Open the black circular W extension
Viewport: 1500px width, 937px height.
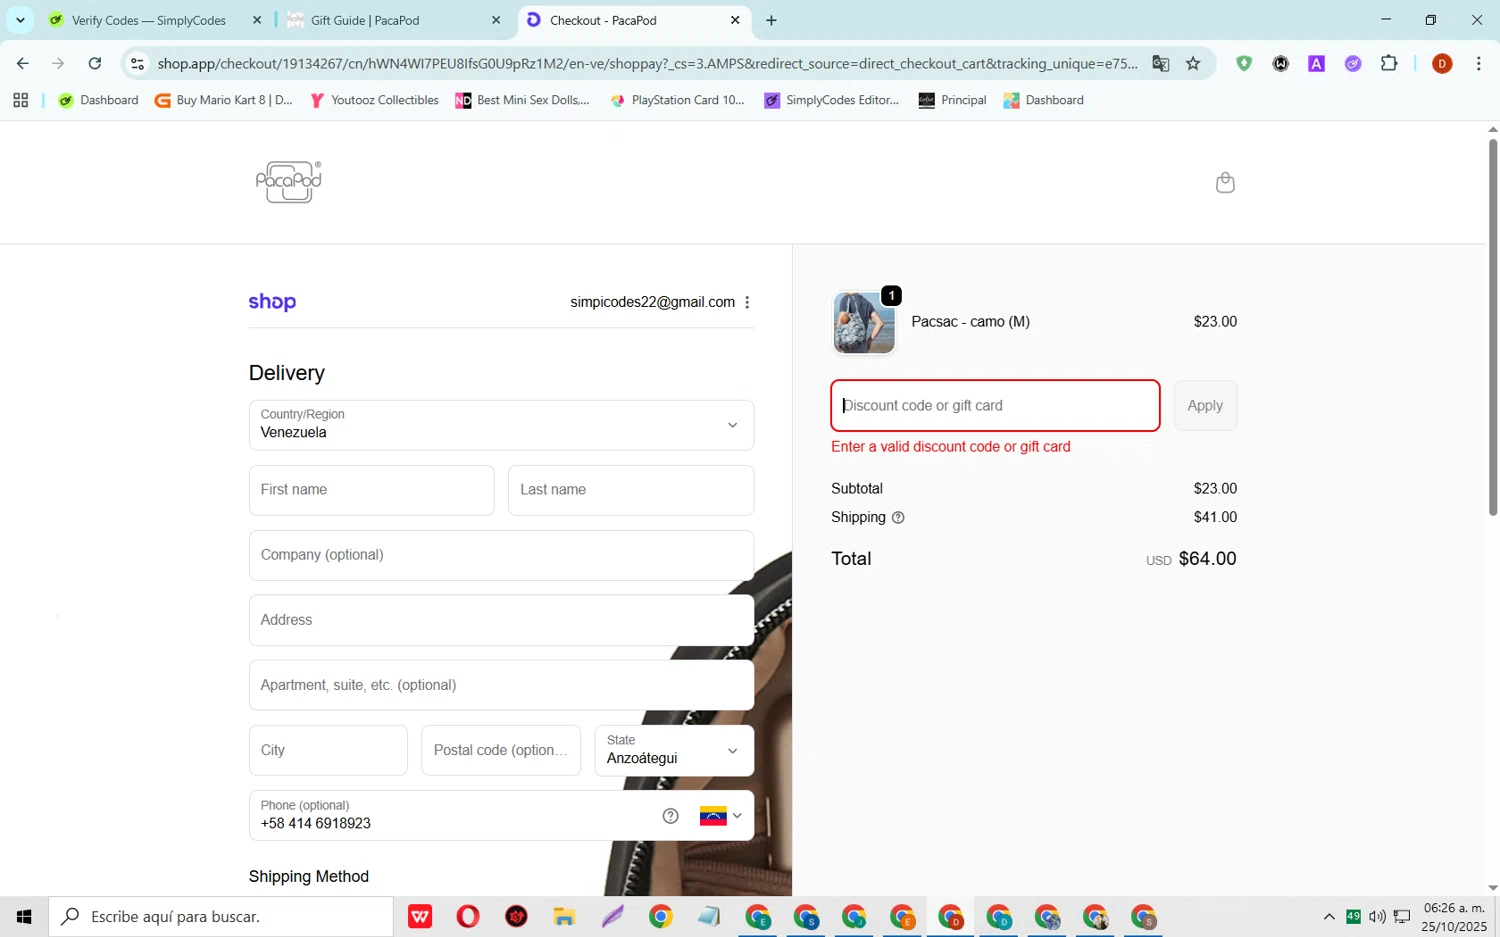point(1280,63)
